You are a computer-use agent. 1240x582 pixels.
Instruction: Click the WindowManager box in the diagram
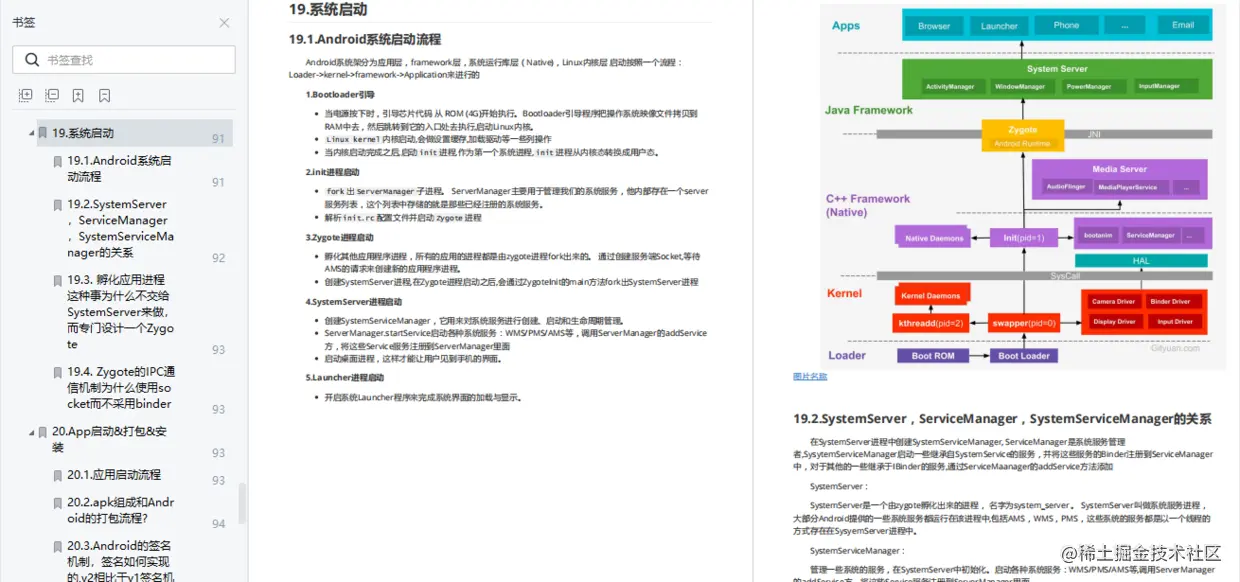point(1019,87)
